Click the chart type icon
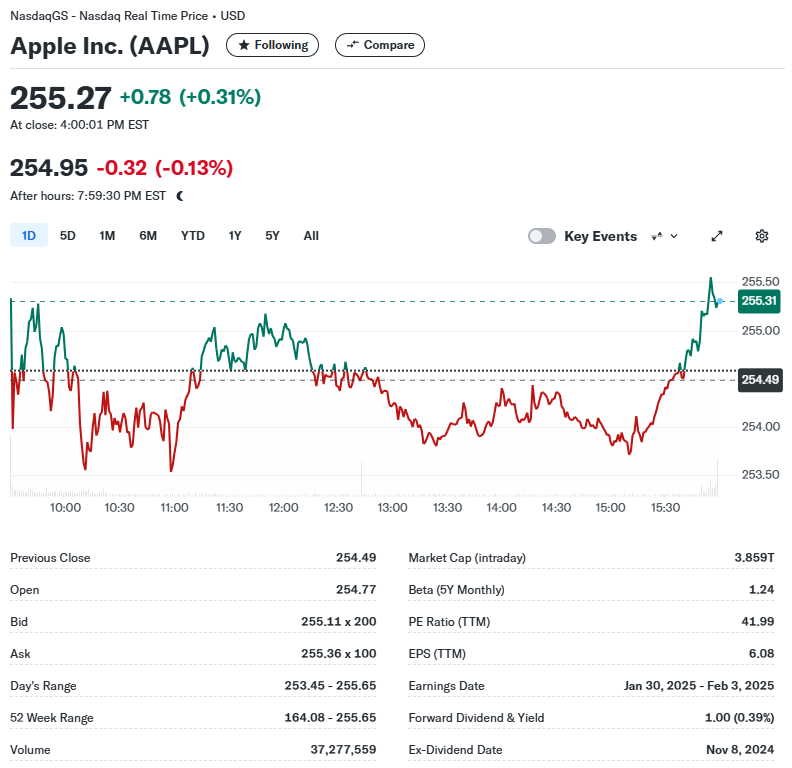 tap(657, 236)
